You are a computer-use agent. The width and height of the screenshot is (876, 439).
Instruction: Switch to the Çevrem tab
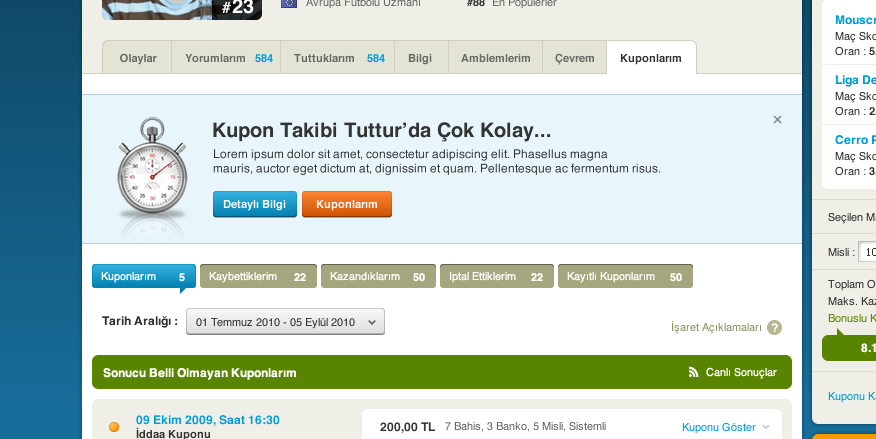pos(574,59)
